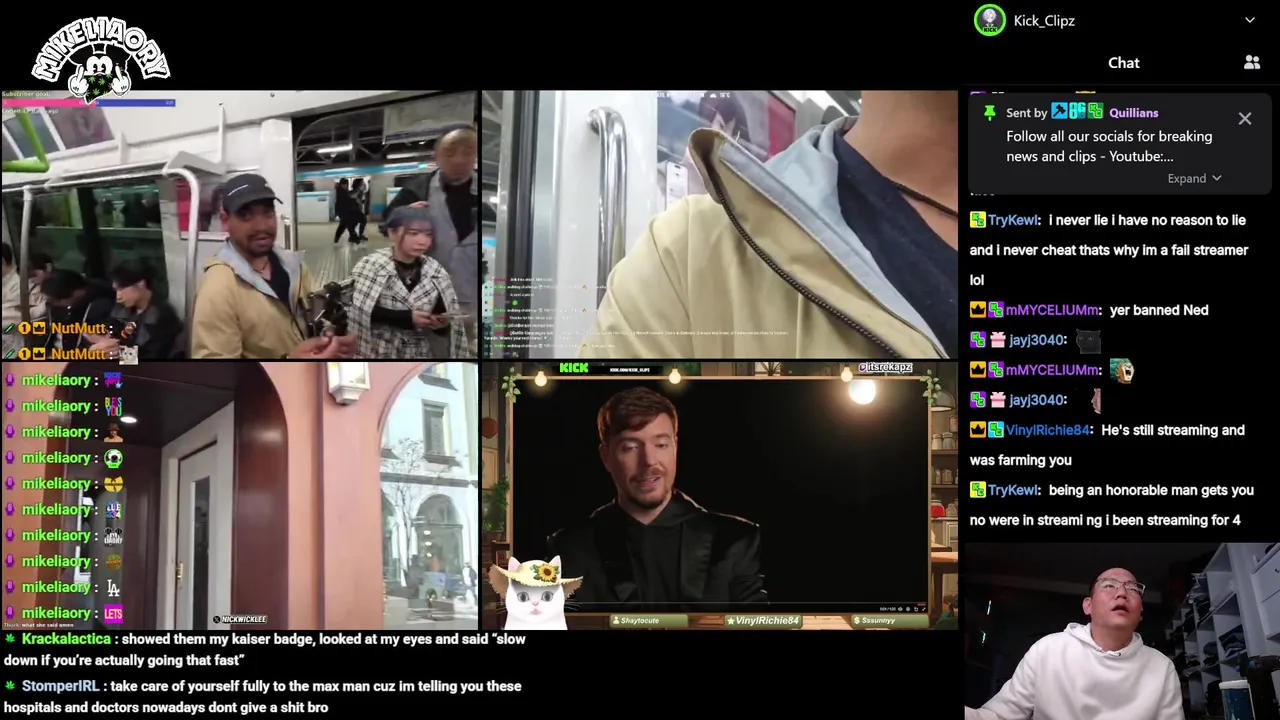The height and width of the screenshot is (720, 1280).
Task: Click the webcam overlay of man in white hoodie
Action: click(1122, 631)
